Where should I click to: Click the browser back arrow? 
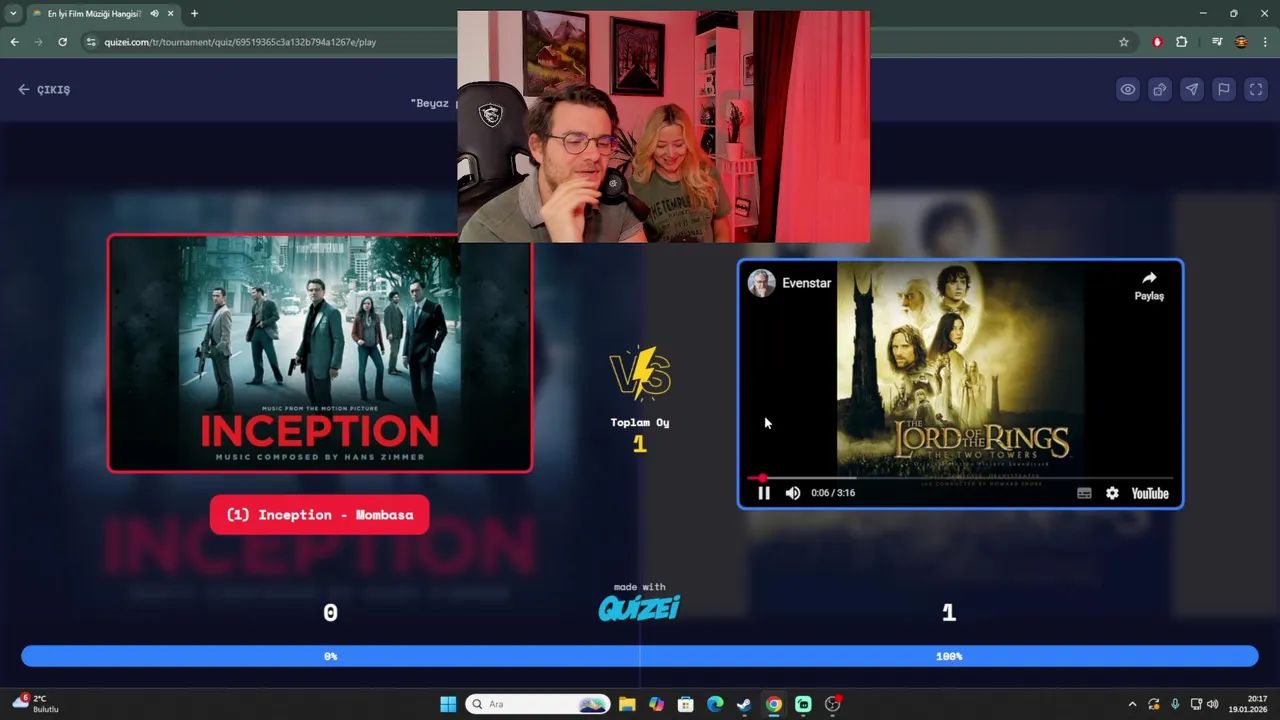tap(14, 42)
